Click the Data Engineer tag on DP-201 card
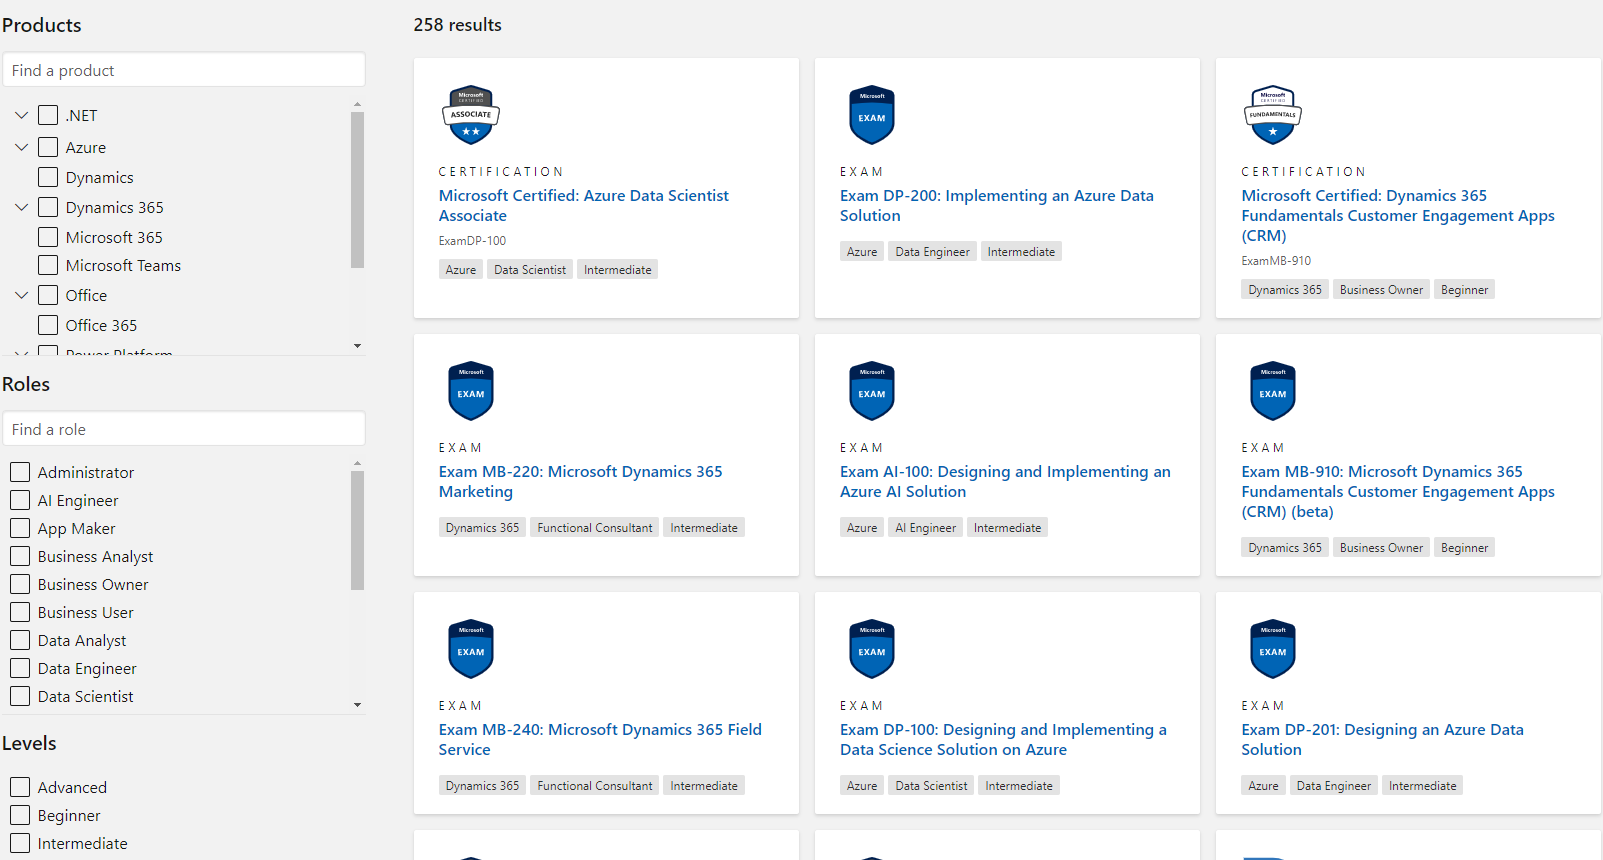The width and height of the screenshot is (1603, 860). click(1334, 785)
